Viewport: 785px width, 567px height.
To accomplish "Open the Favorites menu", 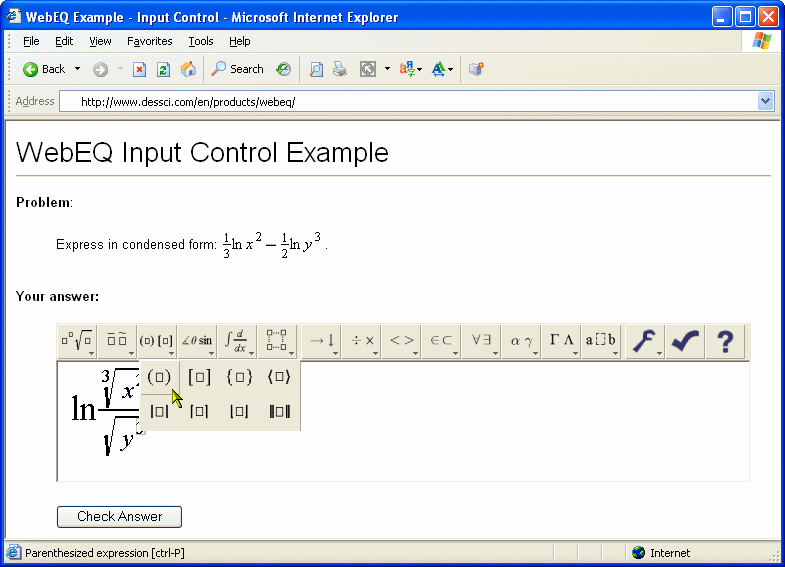I will pyautogui.click(x=149, y=41).
